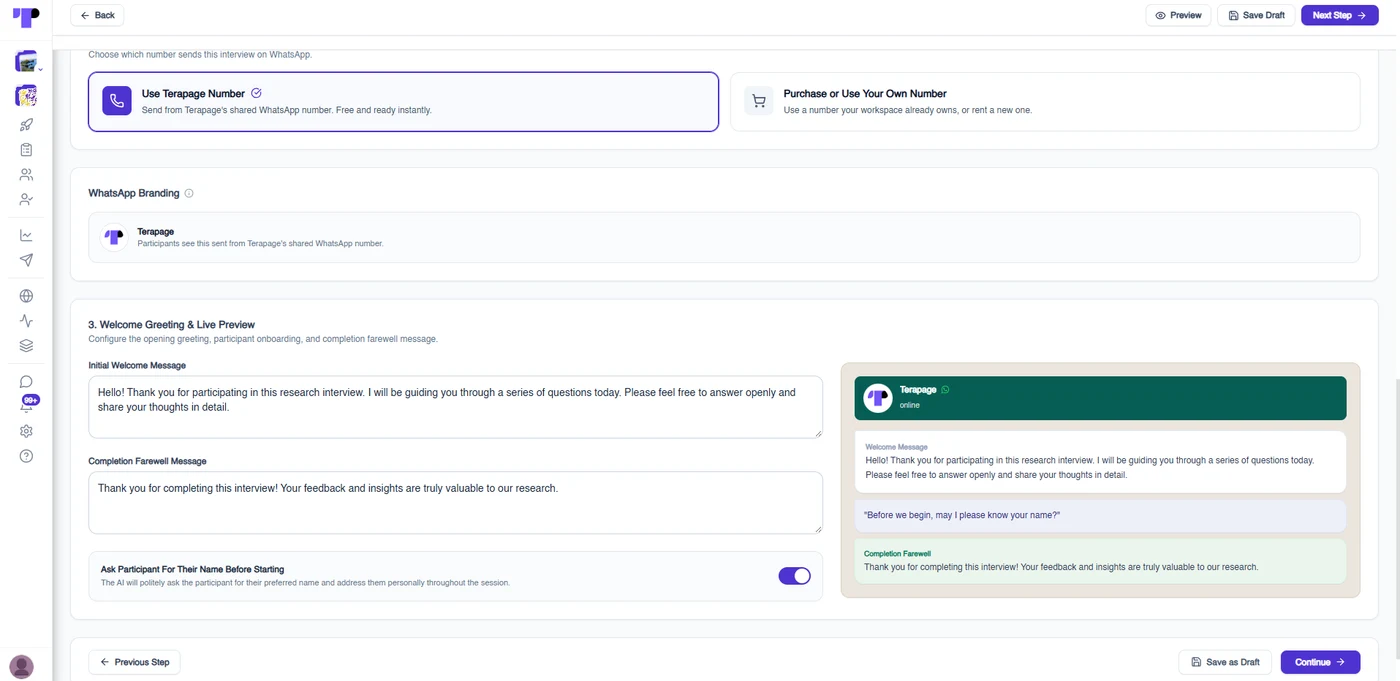Click Save Draft in the top bar
This screenshot has height=681, width=1400.
(1256, 15)
